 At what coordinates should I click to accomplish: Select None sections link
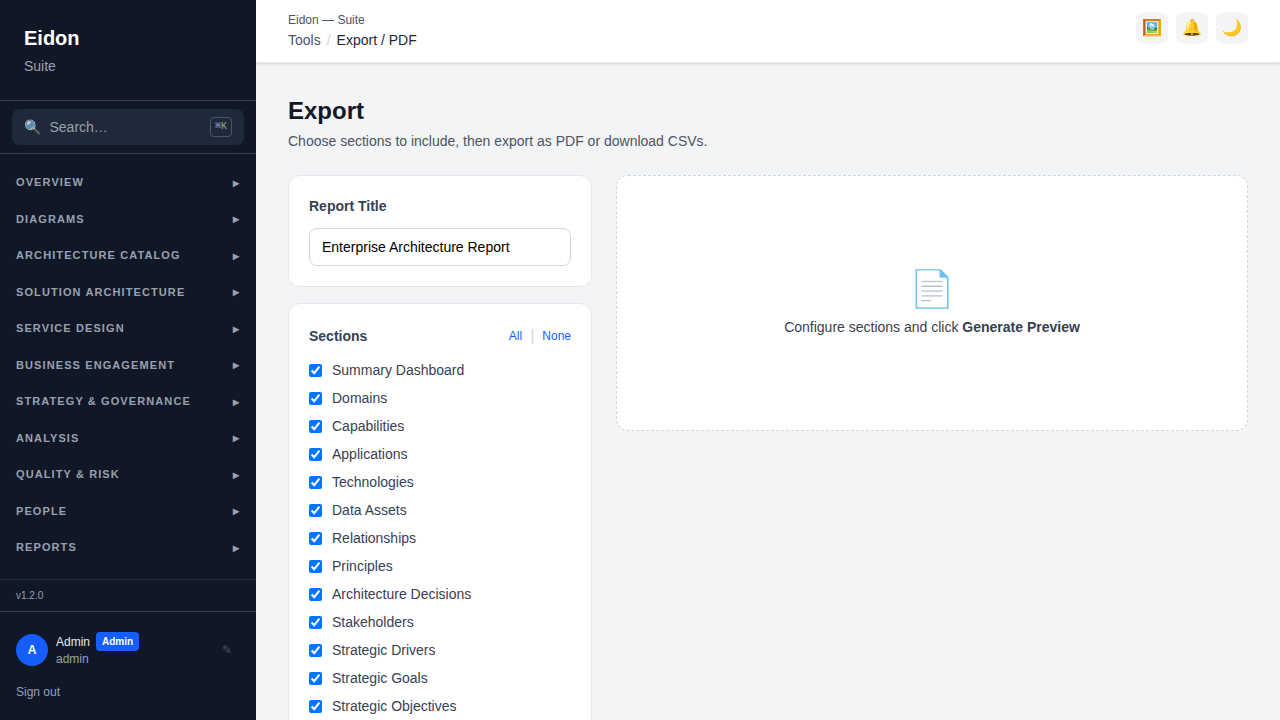556,336
